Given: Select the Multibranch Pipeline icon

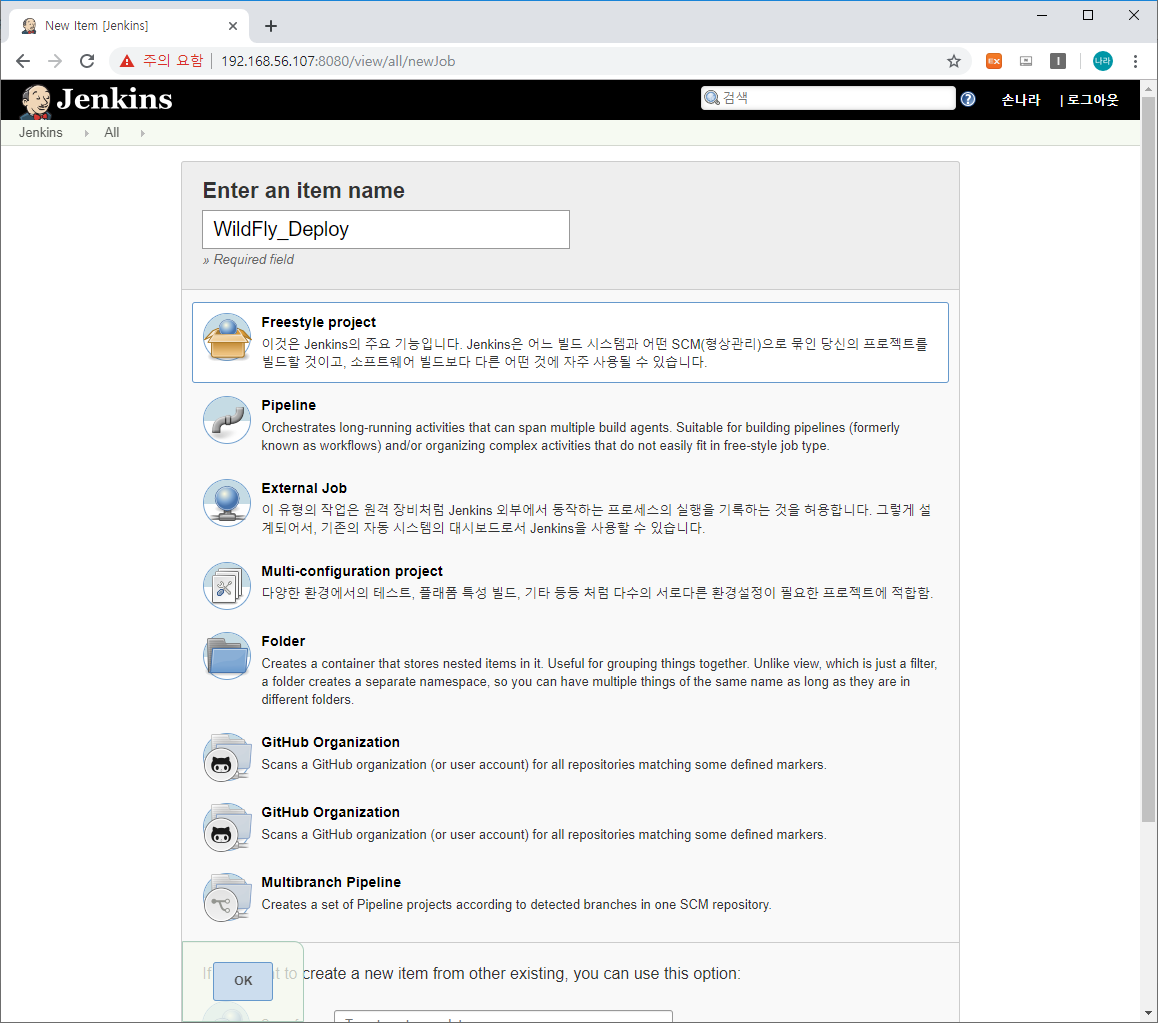Looking at the screenshot, I should (227, 897).
